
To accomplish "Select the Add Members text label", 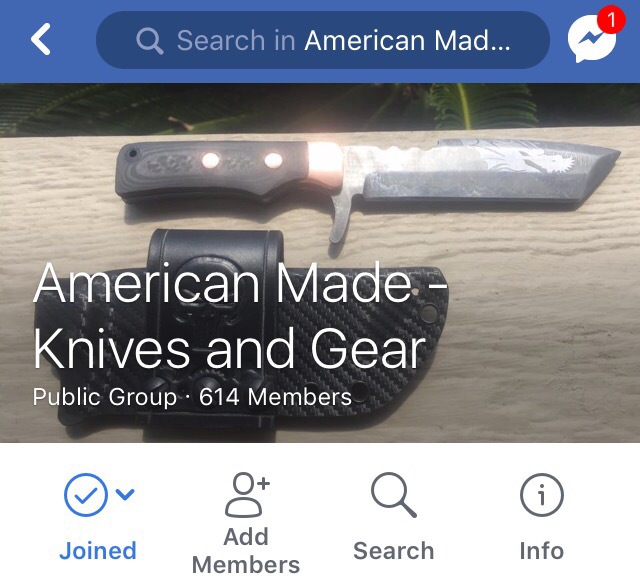I will [246, 551].
